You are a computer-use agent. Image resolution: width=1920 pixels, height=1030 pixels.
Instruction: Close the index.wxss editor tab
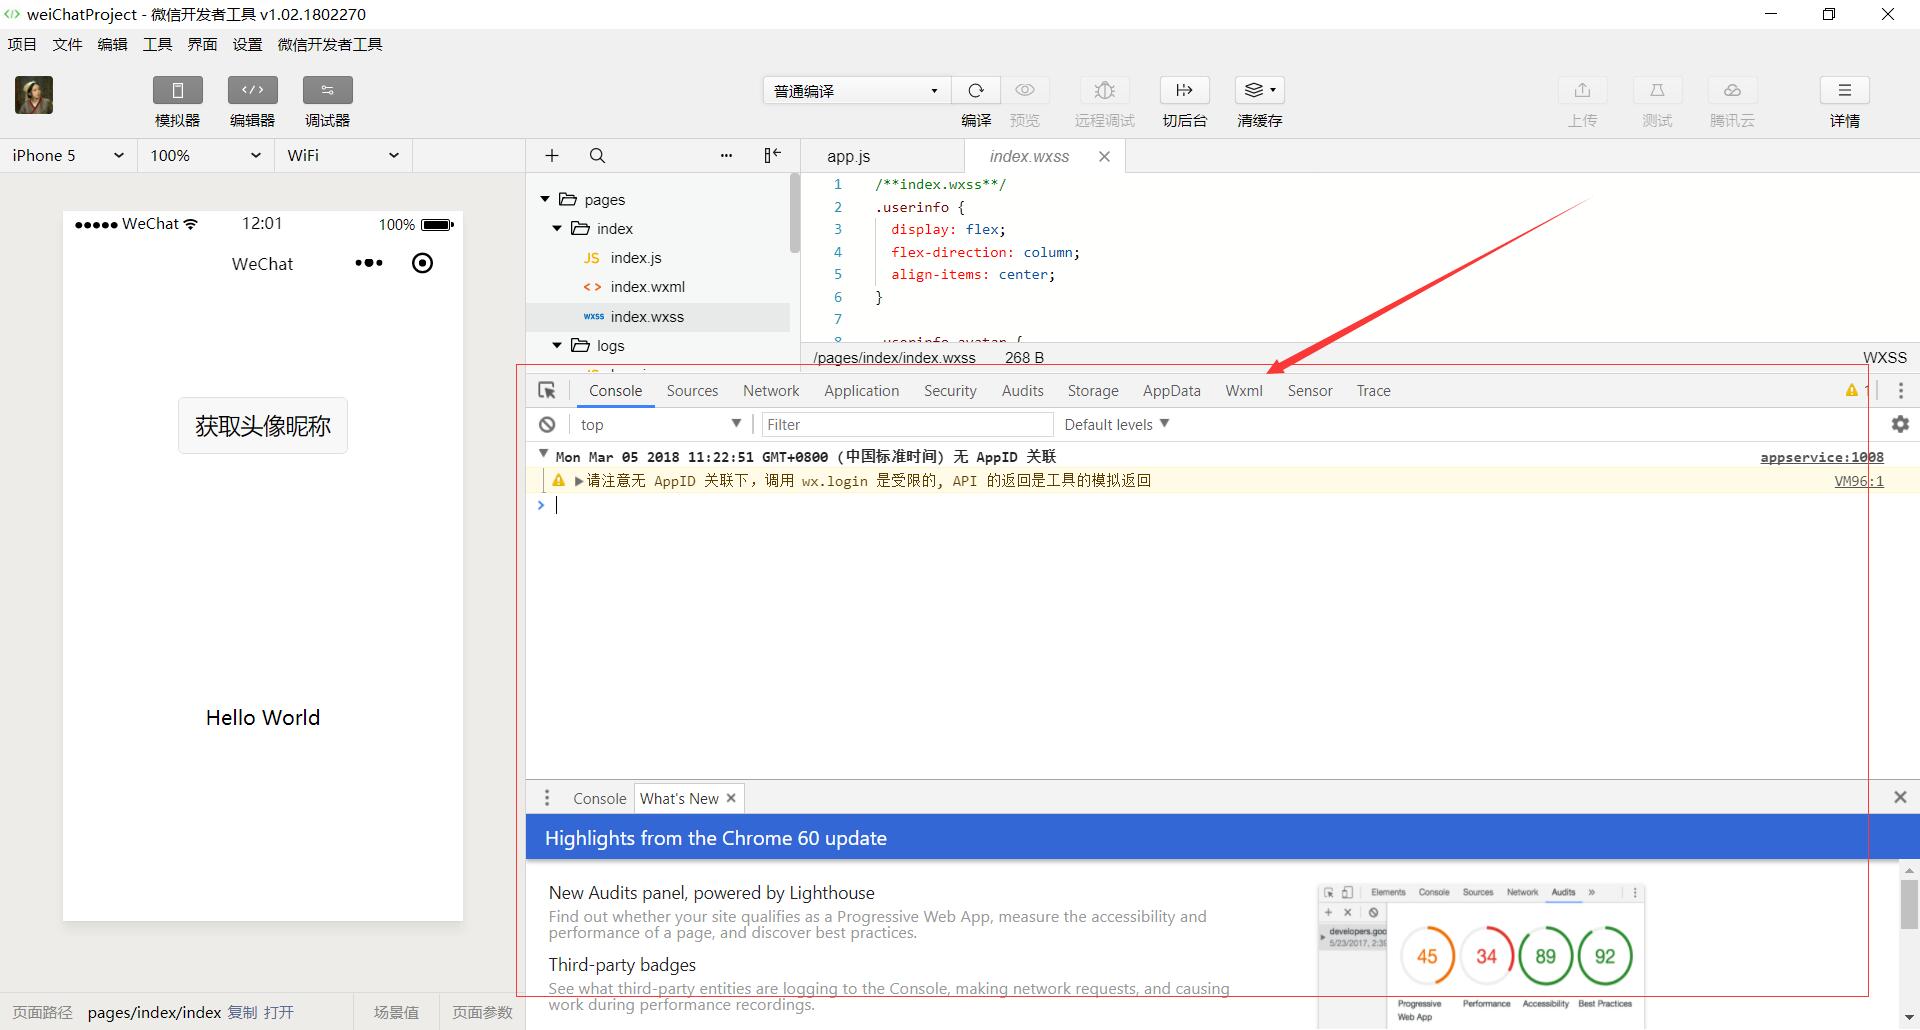[x=1104, y=156]
